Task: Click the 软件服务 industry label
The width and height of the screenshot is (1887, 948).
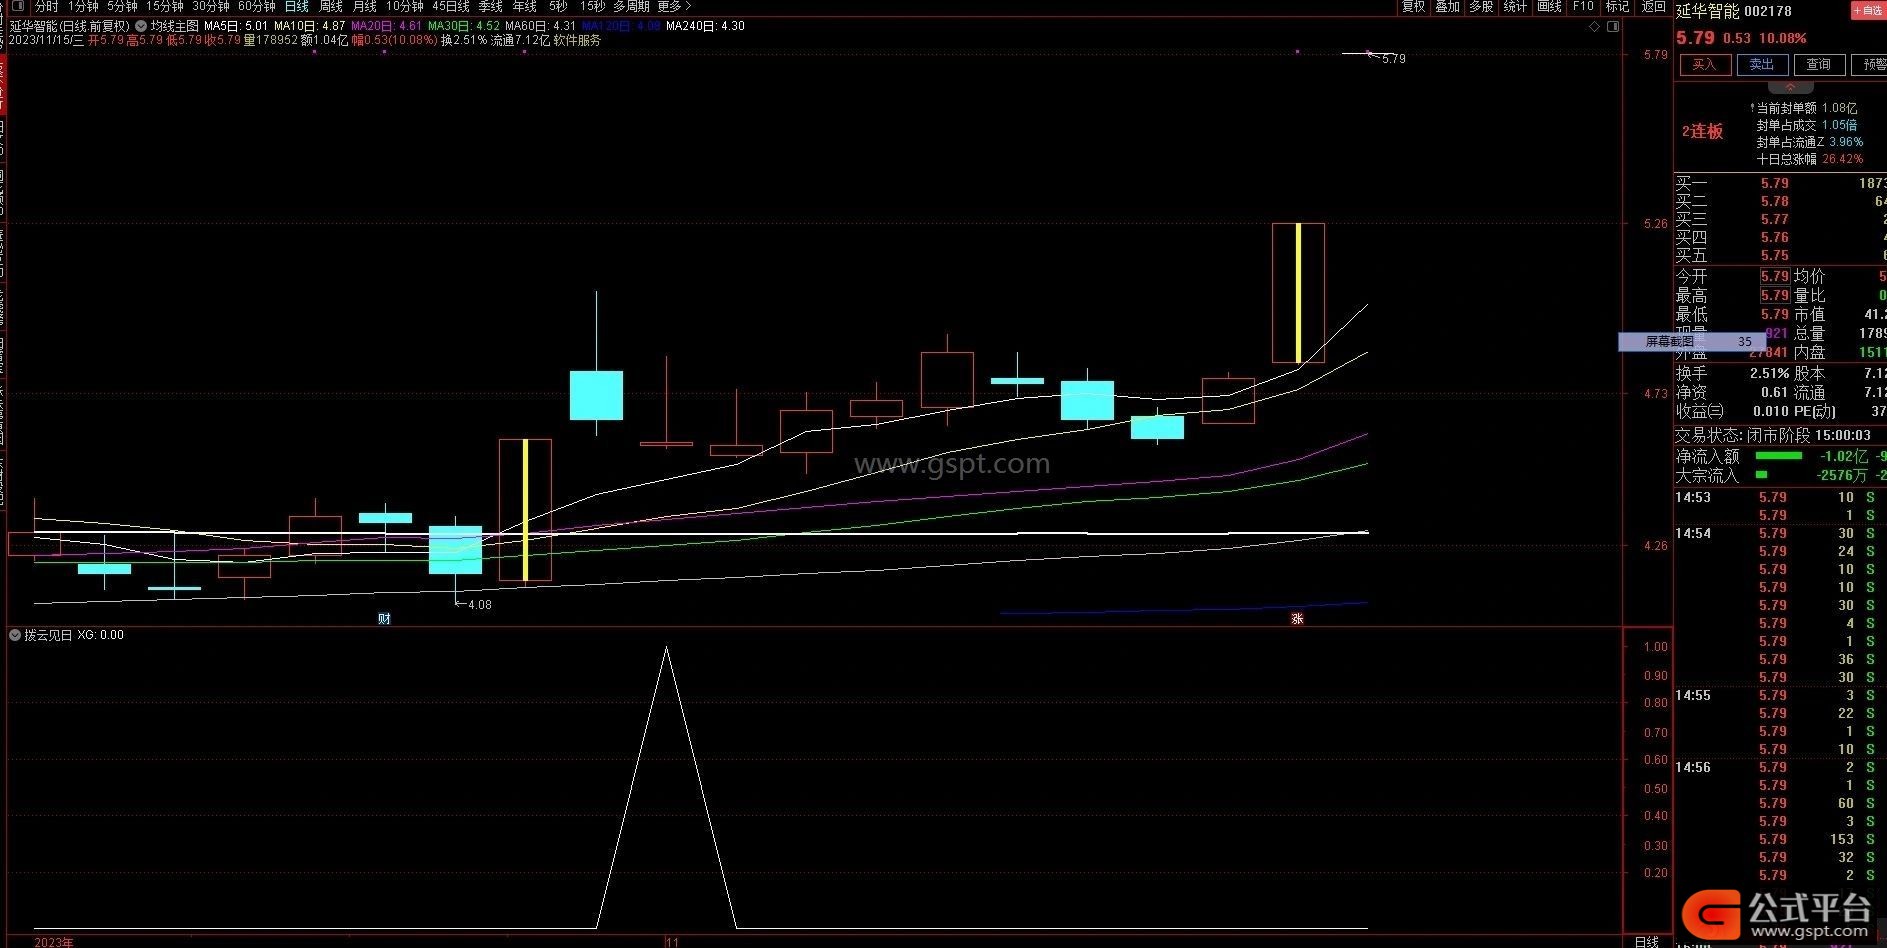Action: click(x=577, y=41)
